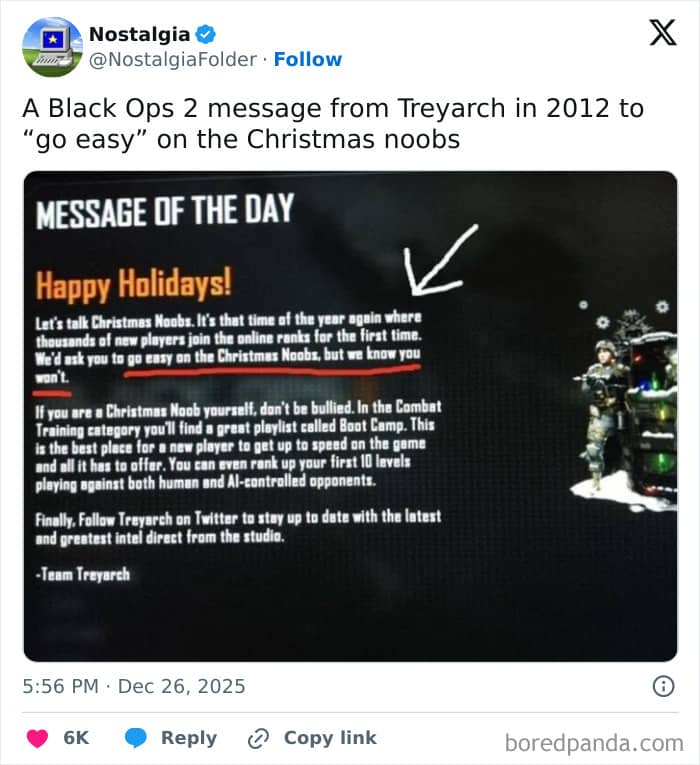The width and height of the screenshot is (700, 765).
Task: Like the tweet with heart icon
Action: tap(37, 738)
